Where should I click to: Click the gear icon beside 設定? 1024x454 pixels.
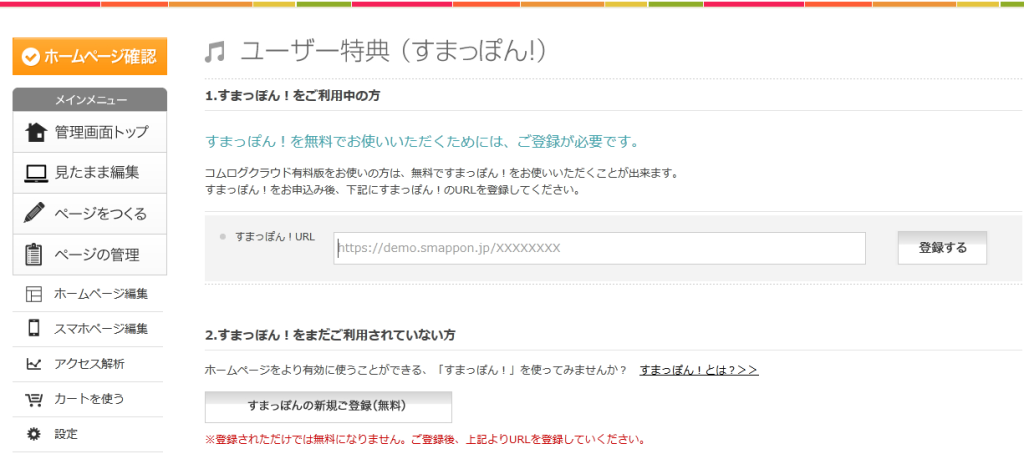(x=34, y=434)
